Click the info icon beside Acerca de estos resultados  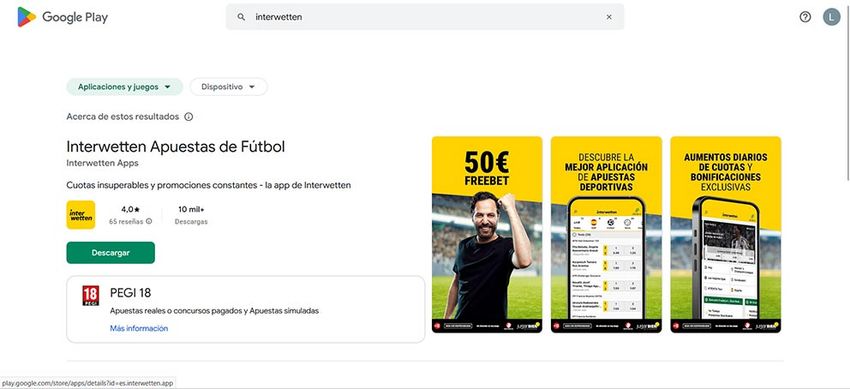pyautogui.click(x=189, y=116)
